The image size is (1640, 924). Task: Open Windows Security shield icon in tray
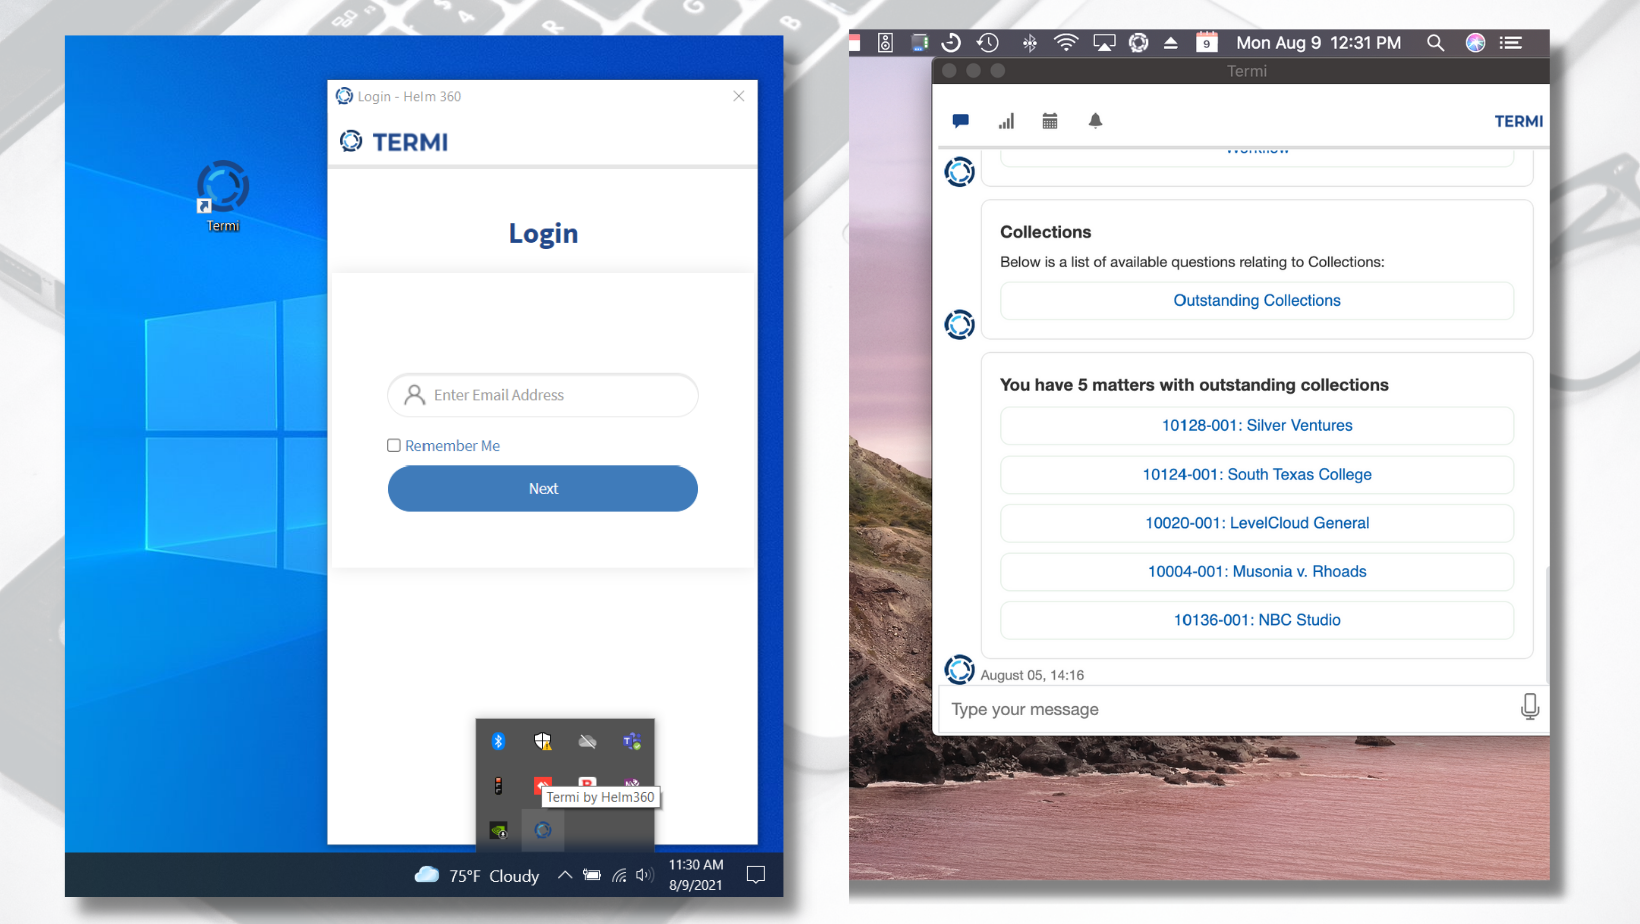tap(543, 741)
